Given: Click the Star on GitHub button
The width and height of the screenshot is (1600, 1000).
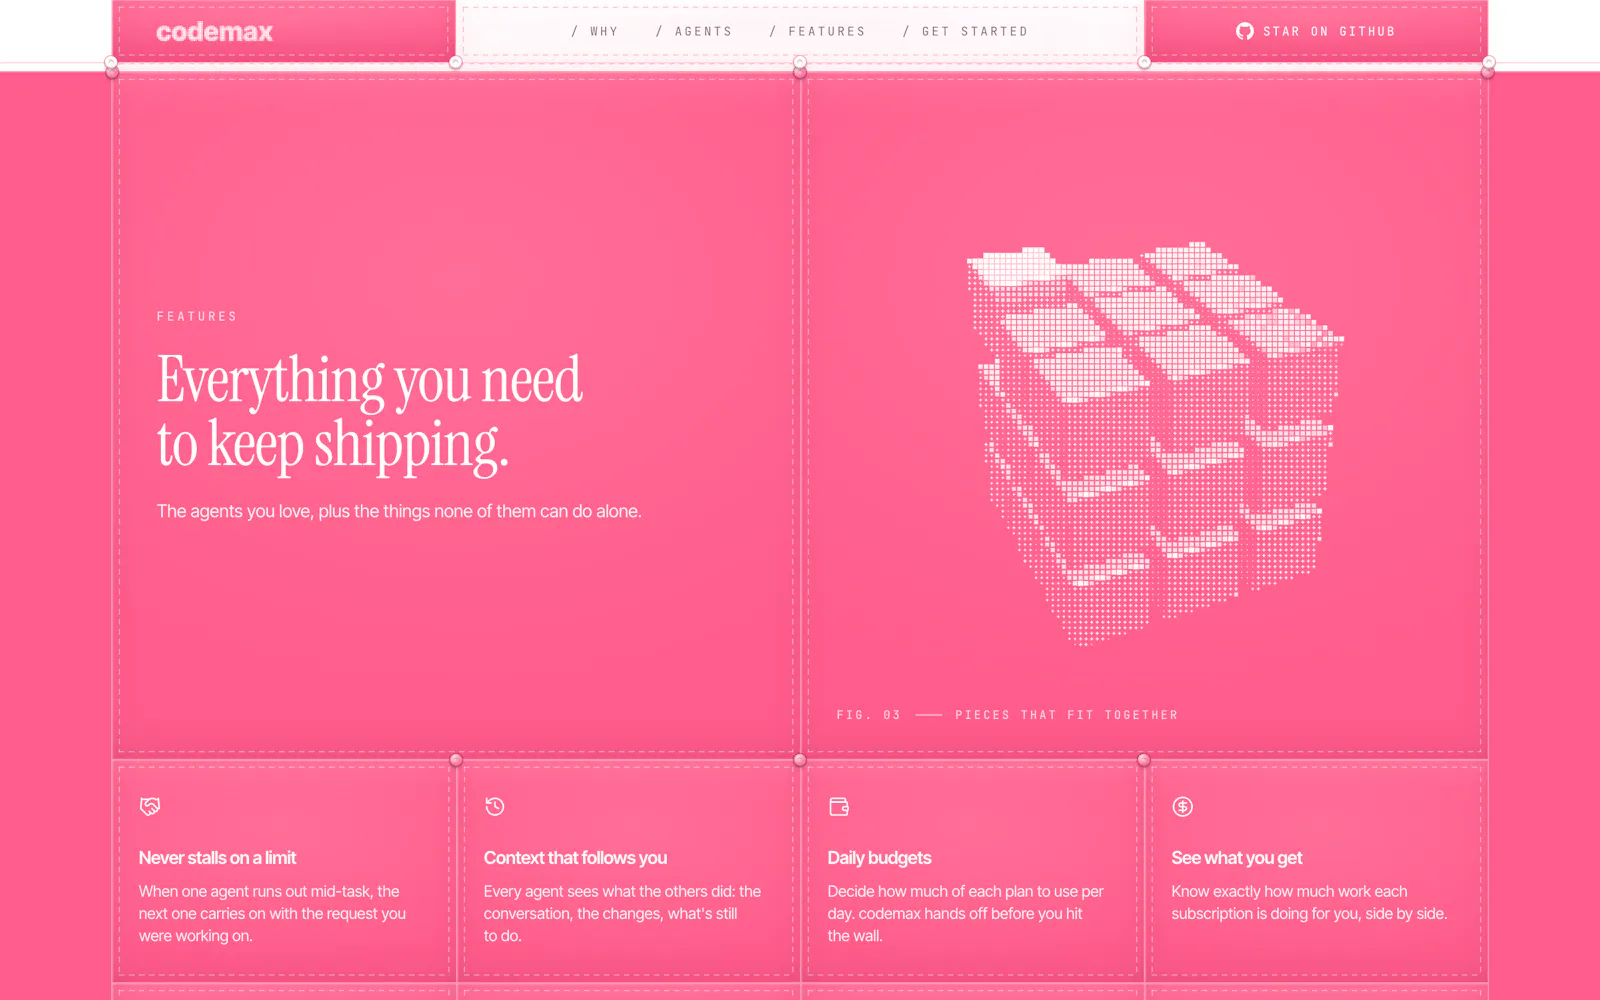Looking at the screenshot, I should click(x=1316, y=31).
